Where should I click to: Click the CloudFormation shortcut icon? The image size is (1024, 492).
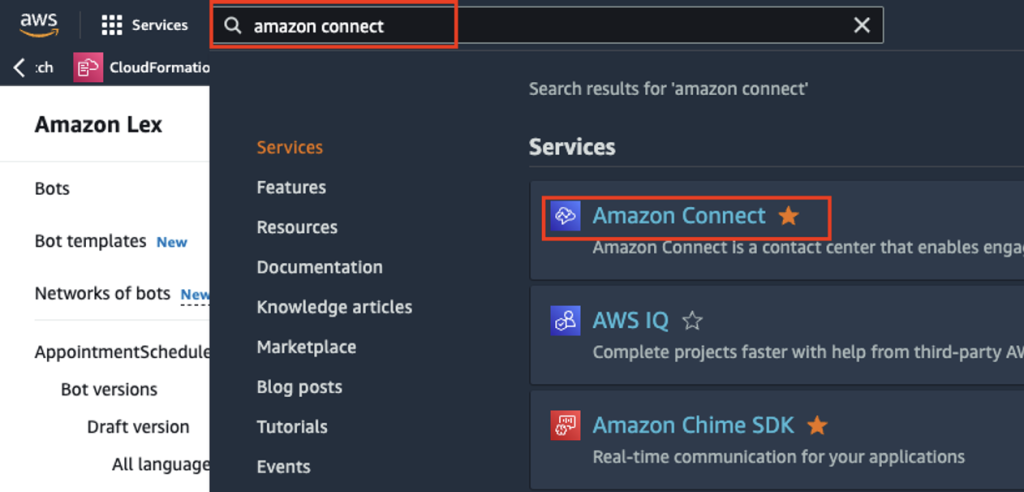88,67
